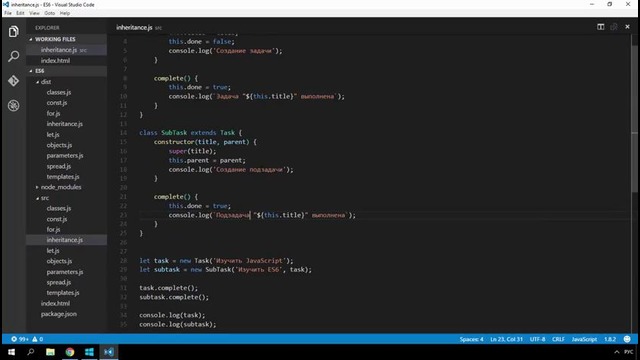Viewport: 640px width, 360px height.
Task: Open the Search view in activity bar
Action: (x=13, y=56)
